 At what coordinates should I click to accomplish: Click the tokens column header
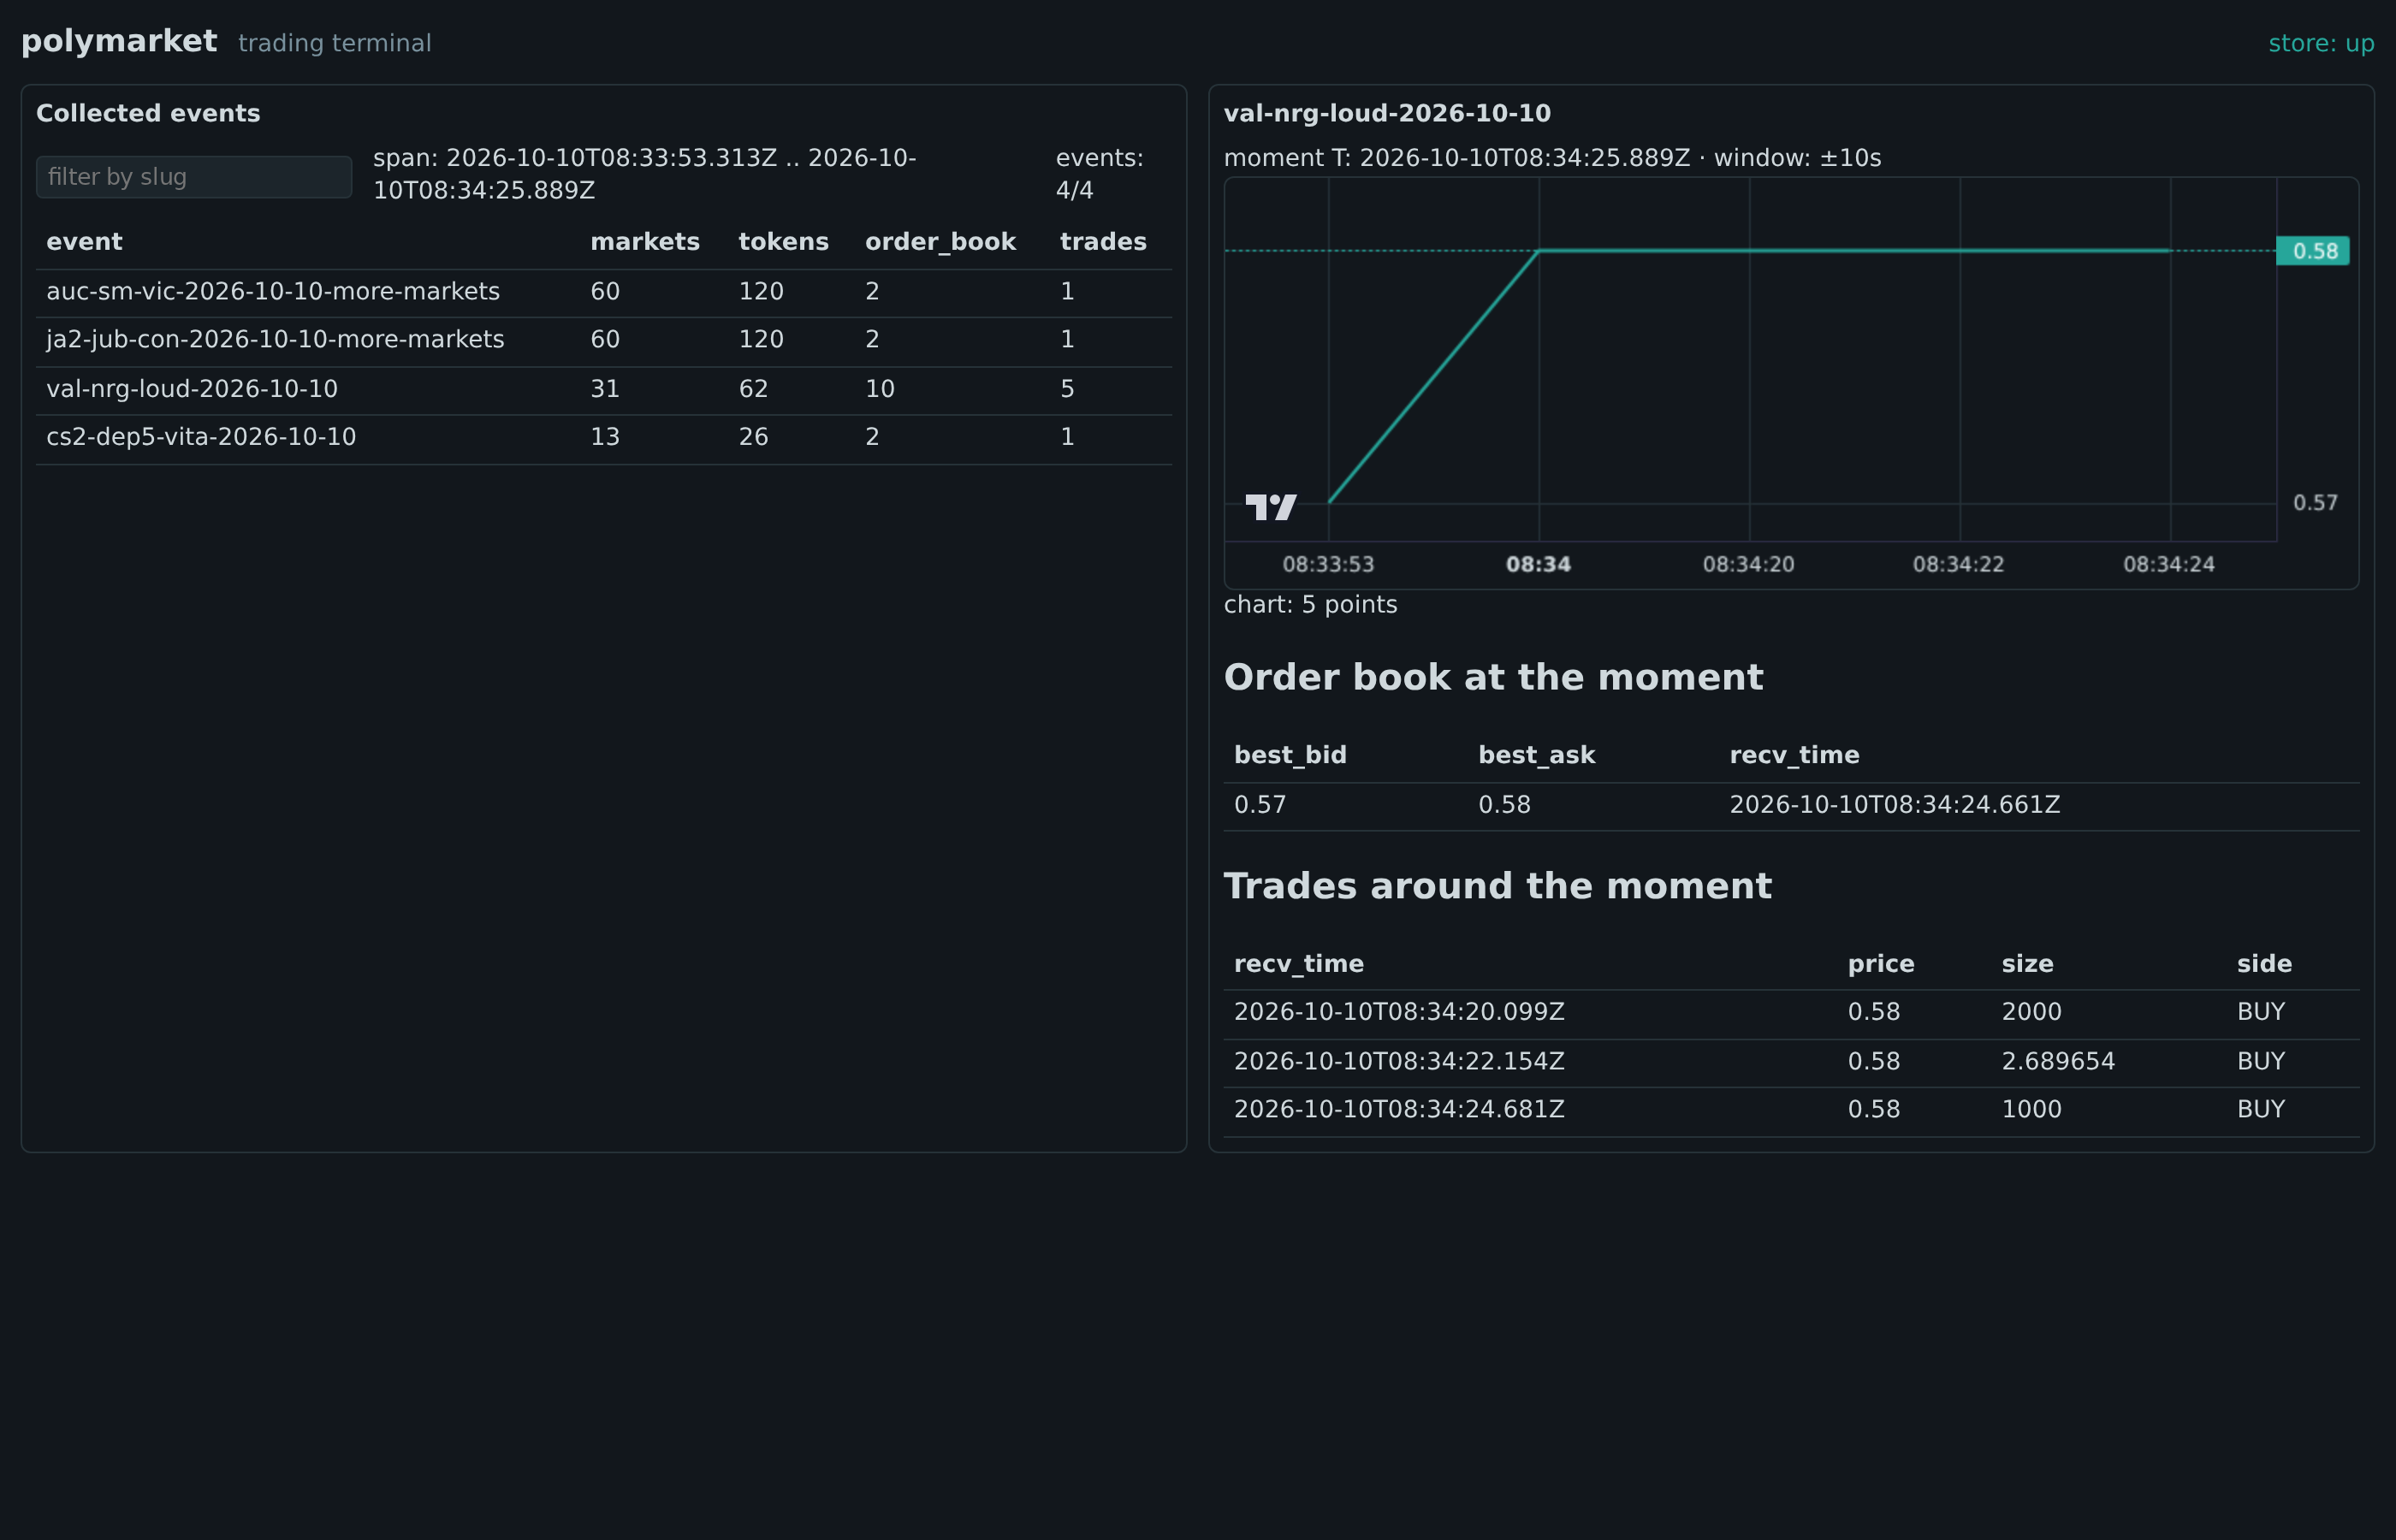(x=783, y=242)
